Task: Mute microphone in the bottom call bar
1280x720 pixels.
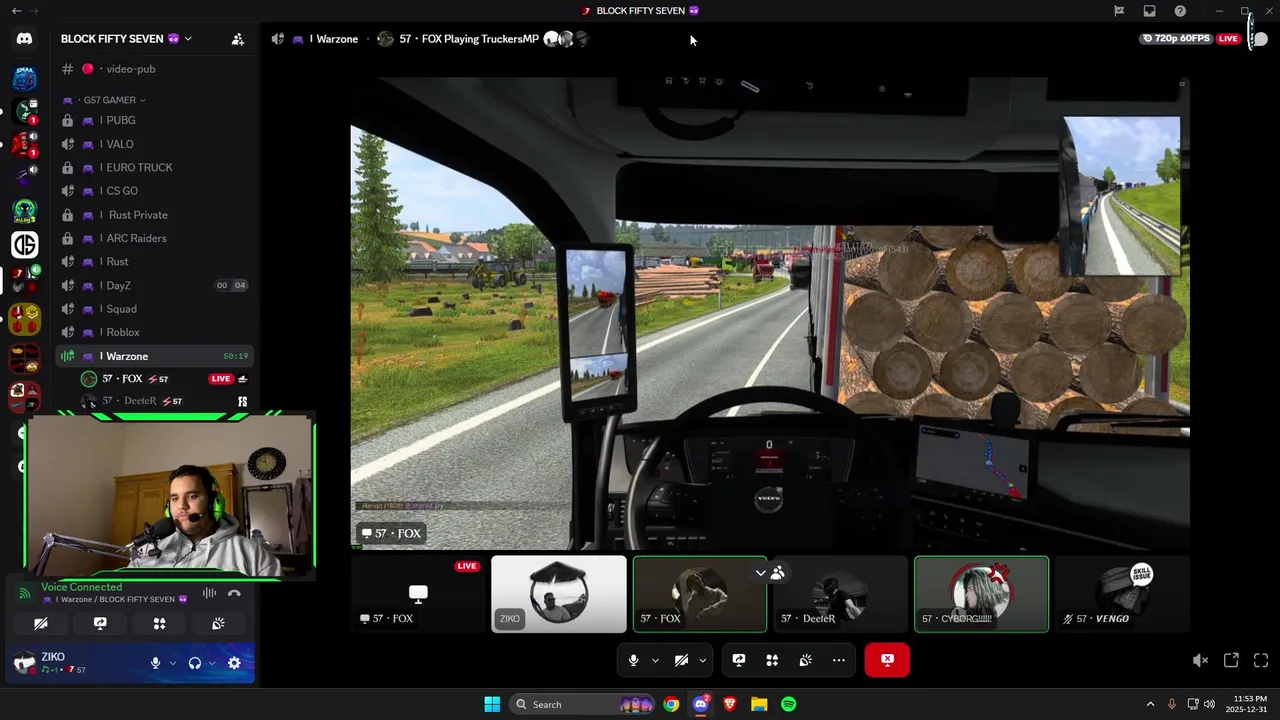Action: 634,660
